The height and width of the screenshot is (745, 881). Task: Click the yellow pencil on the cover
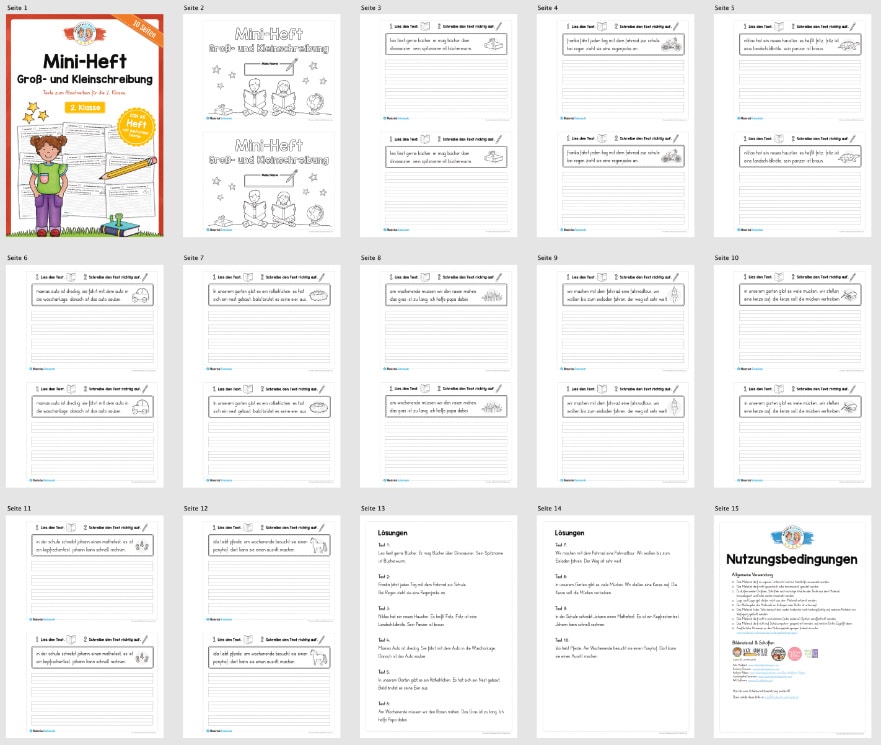[119, 170]
